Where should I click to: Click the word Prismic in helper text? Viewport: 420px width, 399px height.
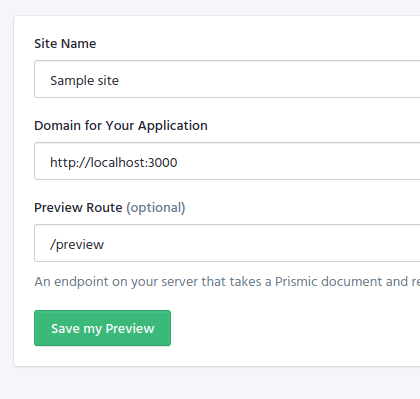(295, 282)
